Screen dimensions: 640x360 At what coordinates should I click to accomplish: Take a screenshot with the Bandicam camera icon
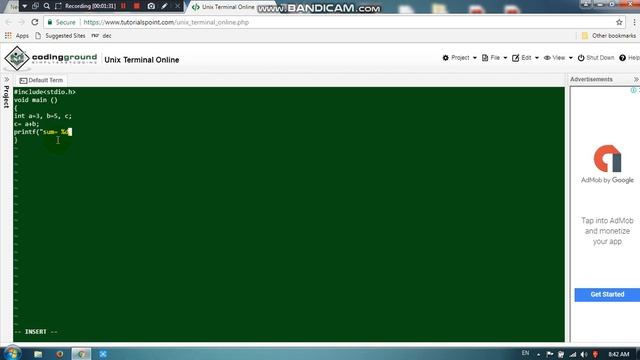151,6
